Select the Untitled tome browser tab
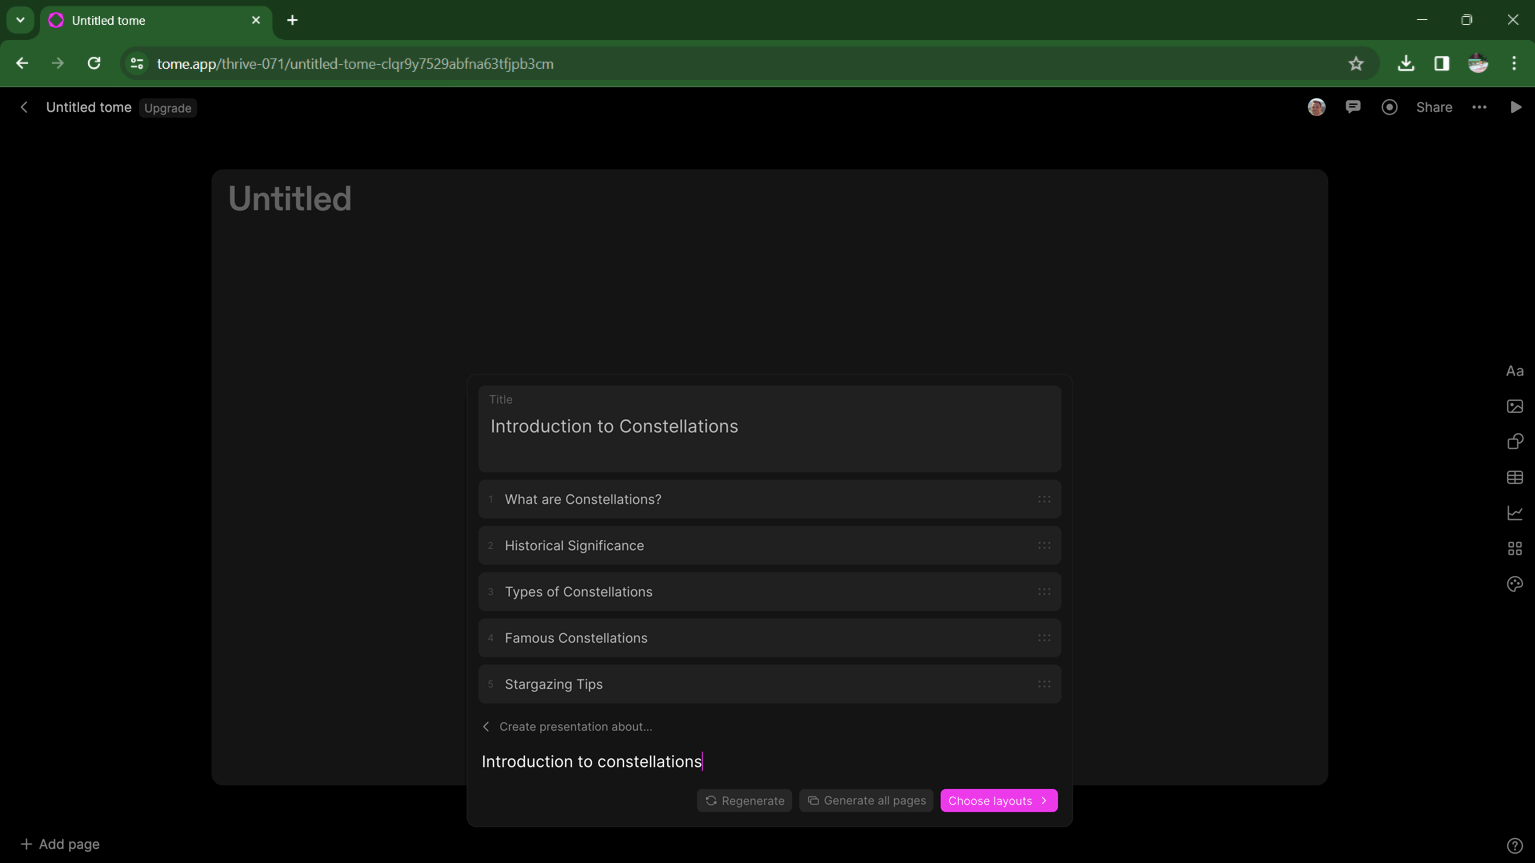Viewport: 1535px width, 863px height. click(150, 20)
